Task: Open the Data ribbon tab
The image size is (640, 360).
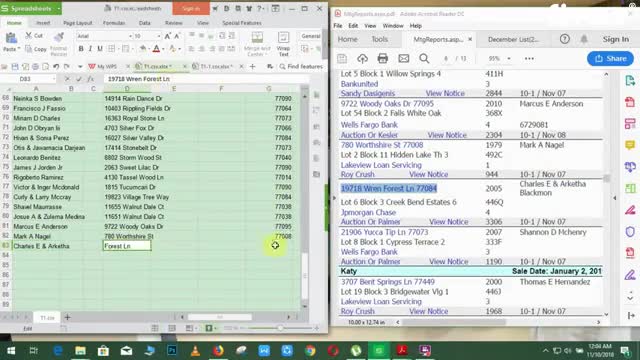Action: pos(144,23)
